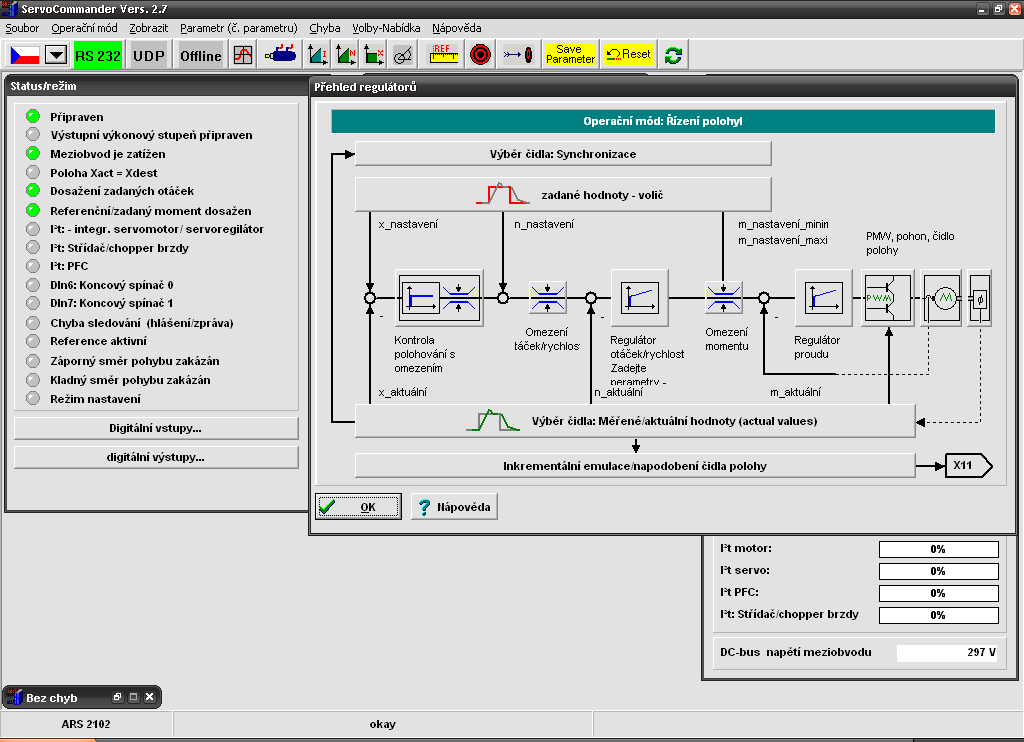
Task: Open the Regulátor proudu block
Action: [x=824, y=298]
